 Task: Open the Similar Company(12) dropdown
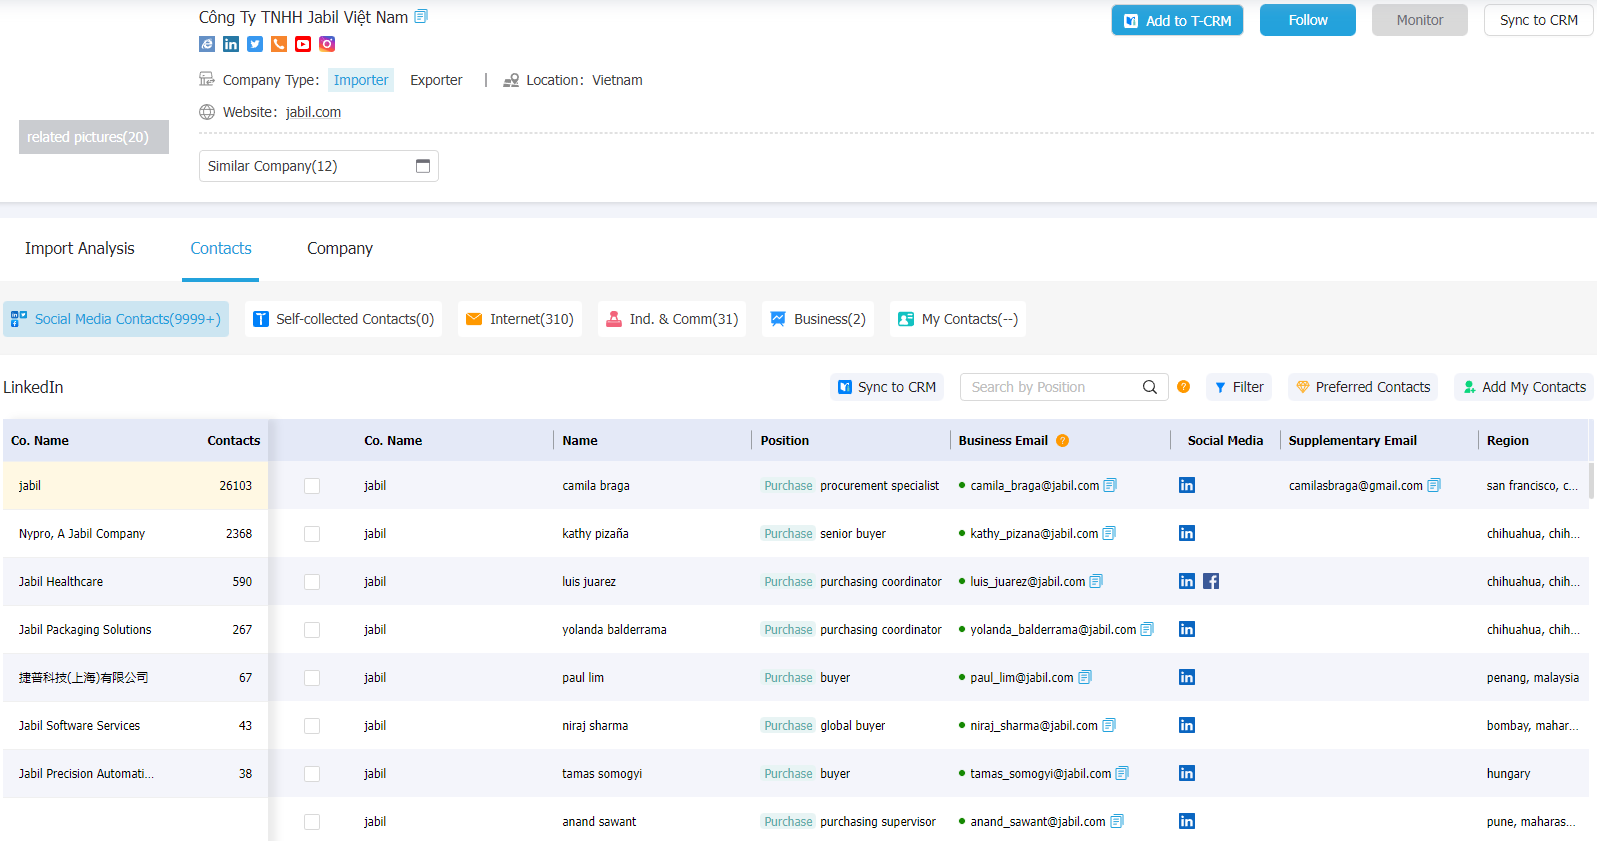[x=319, y=166]
